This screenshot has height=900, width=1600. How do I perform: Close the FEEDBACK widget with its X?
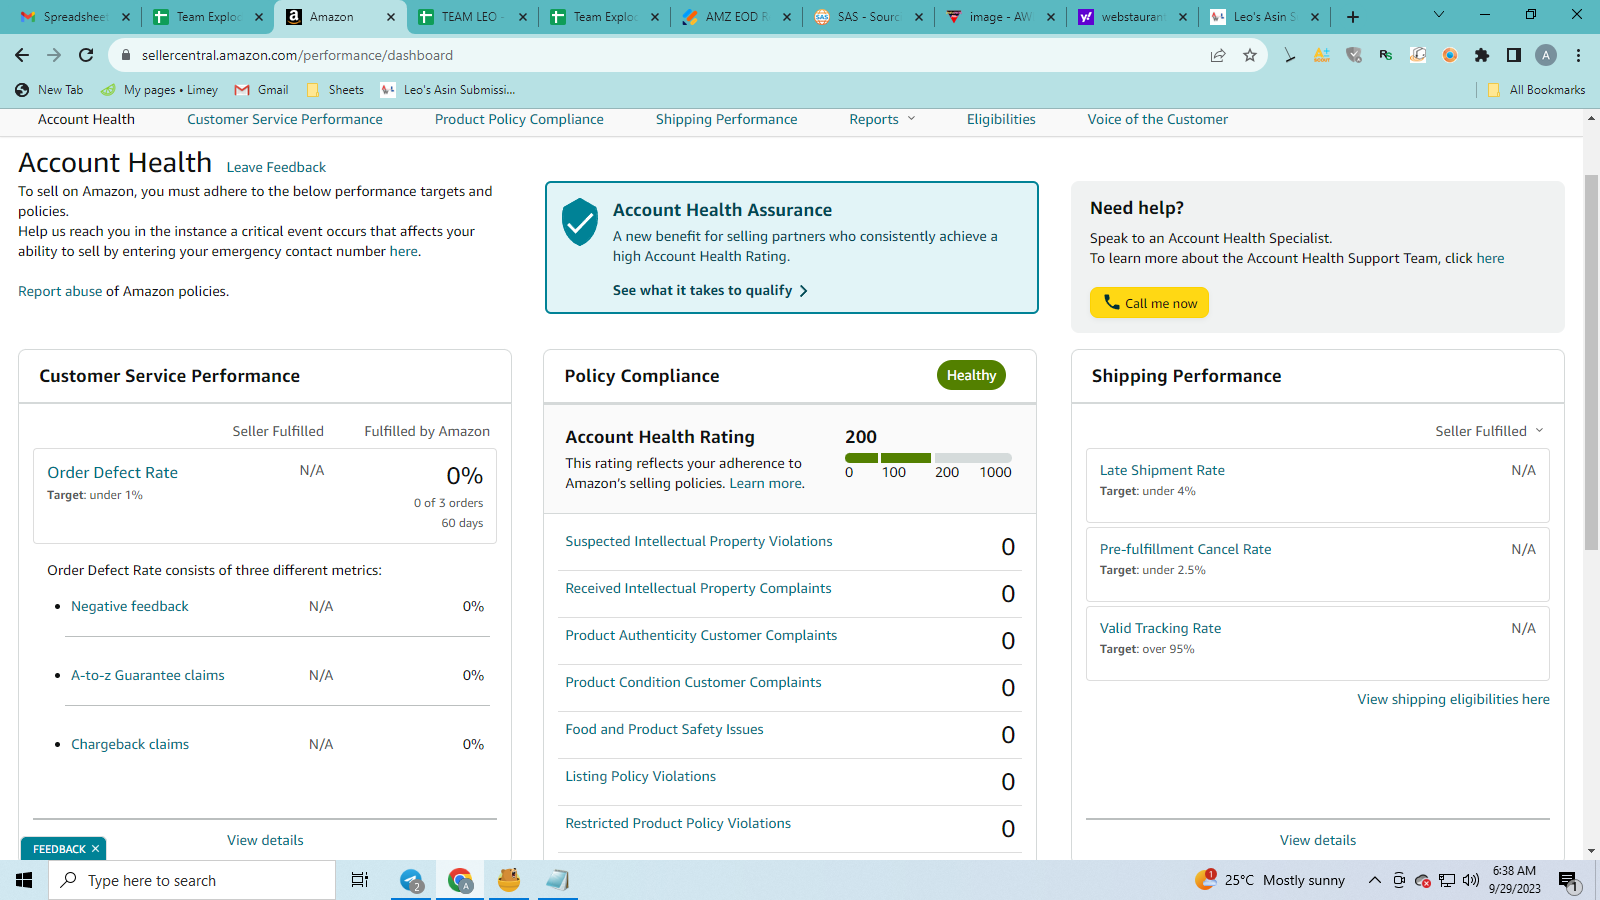pyautogui.click(x=95, y=849)
